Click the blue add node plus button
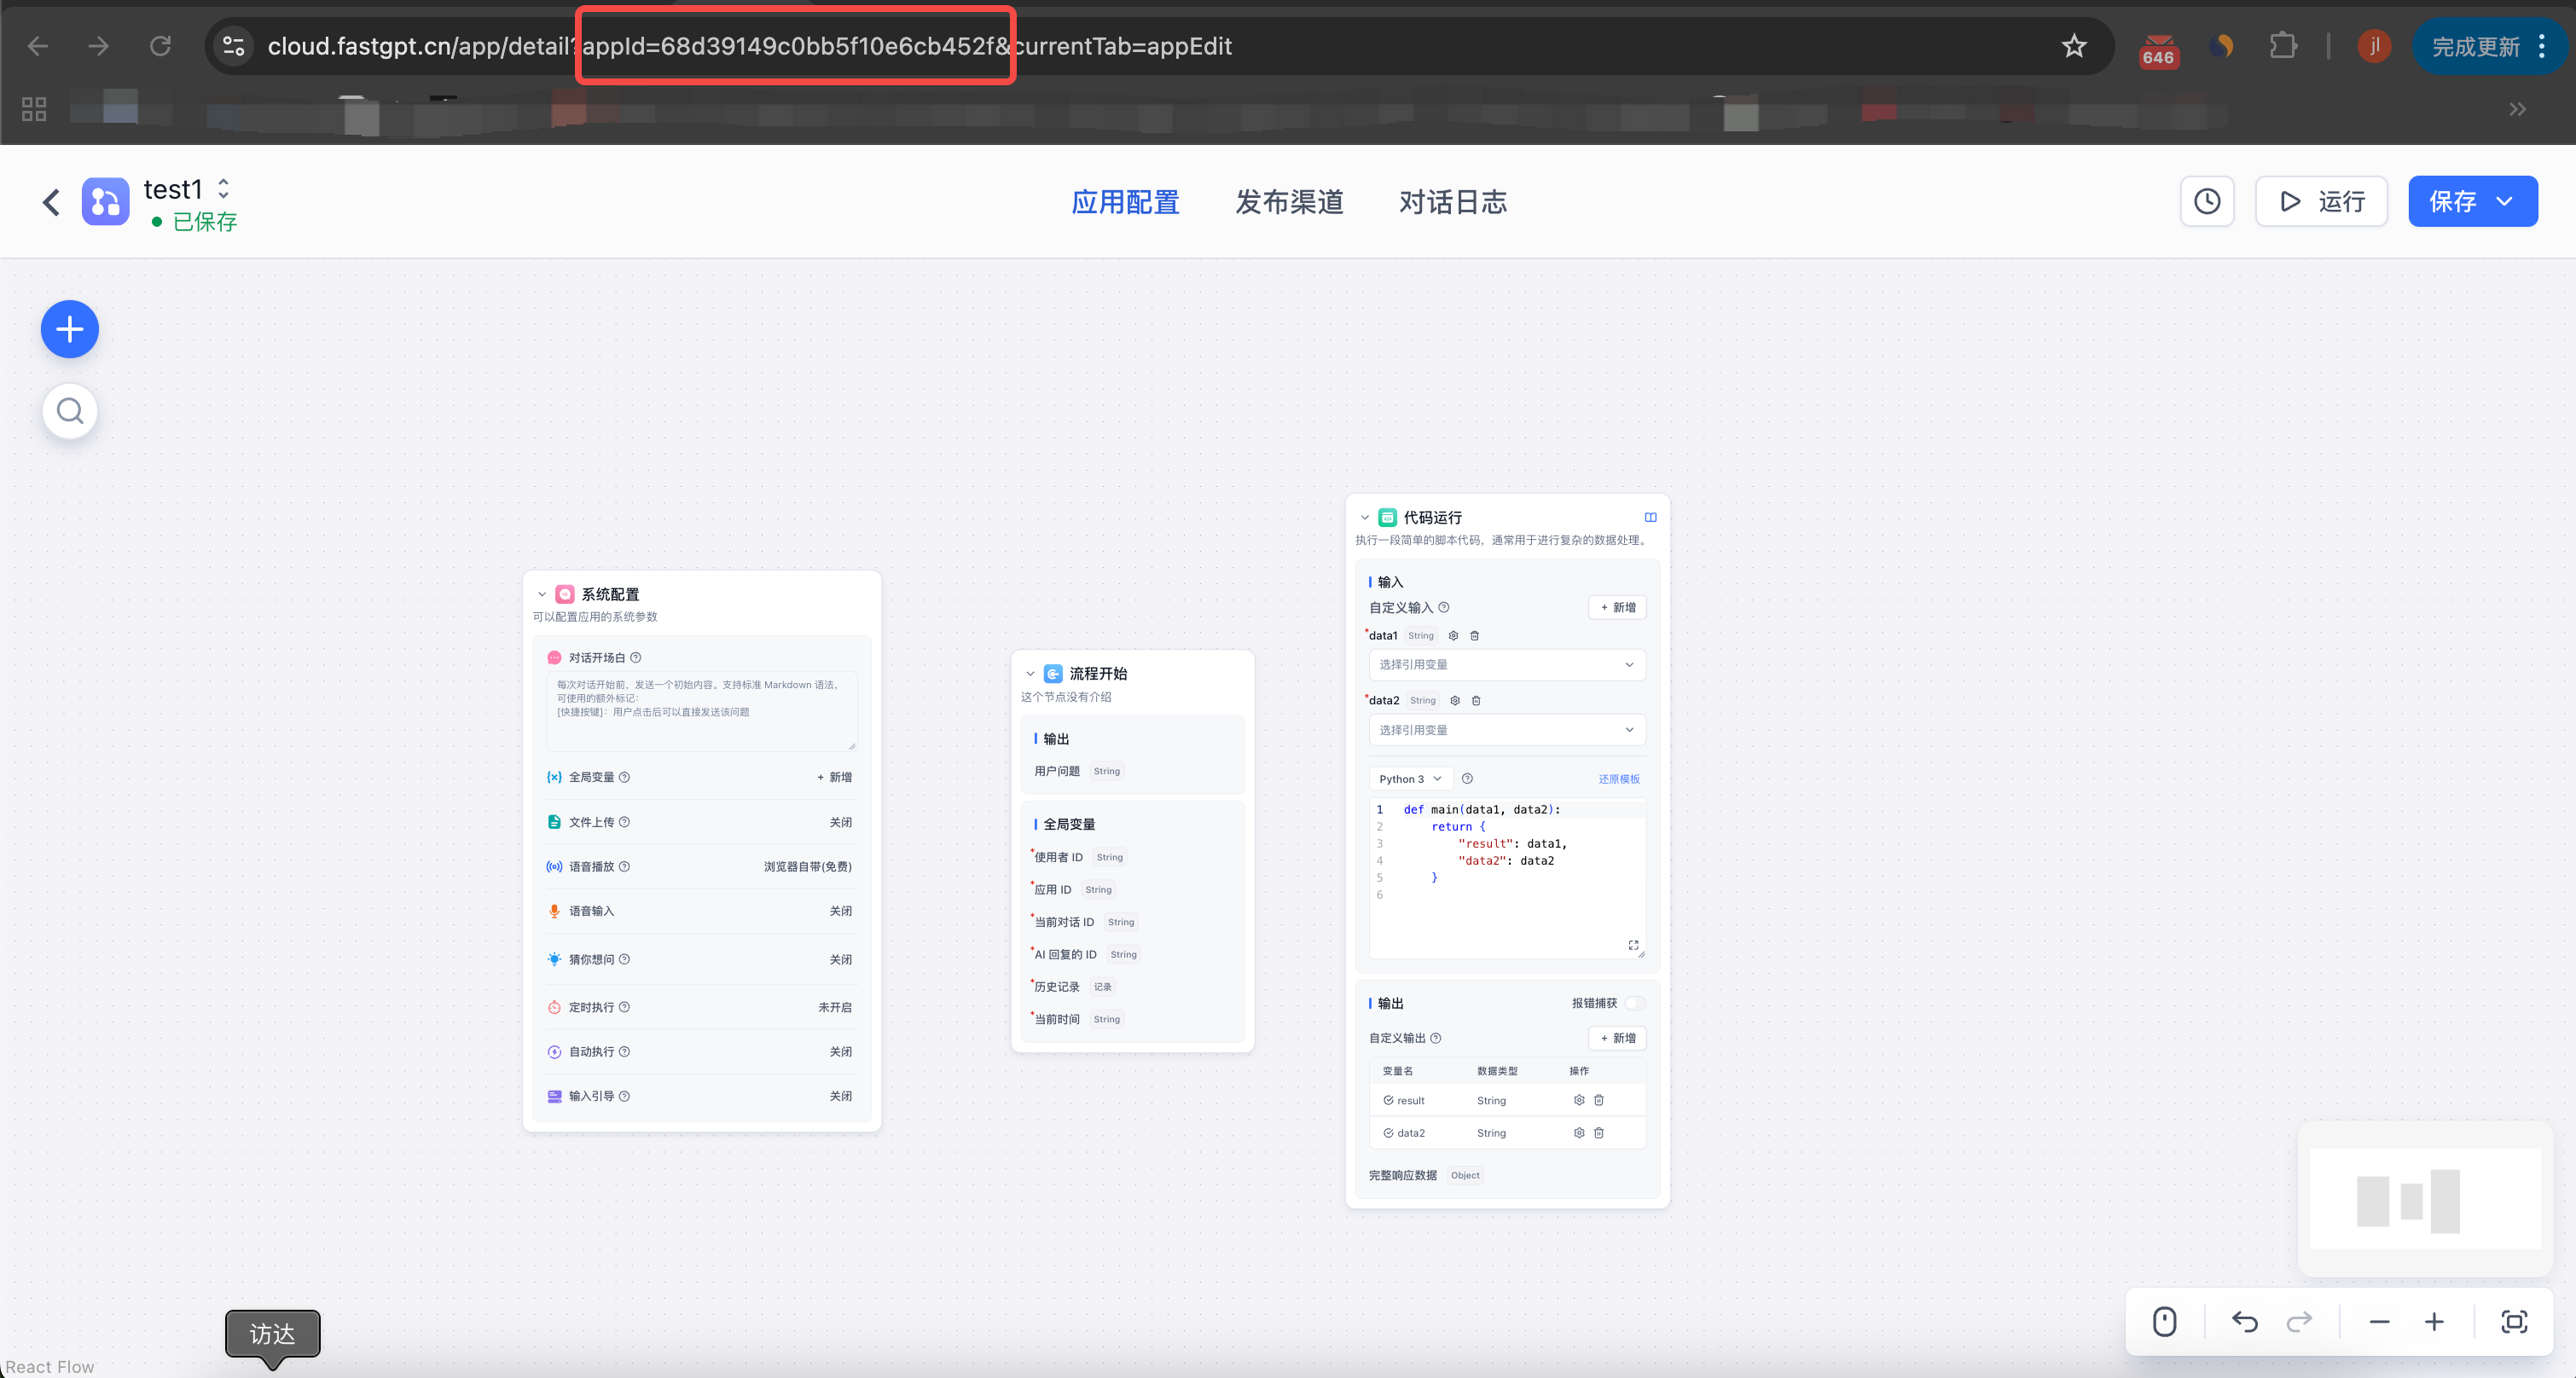Screen dimensions: 2576x1378 point(69,329)
